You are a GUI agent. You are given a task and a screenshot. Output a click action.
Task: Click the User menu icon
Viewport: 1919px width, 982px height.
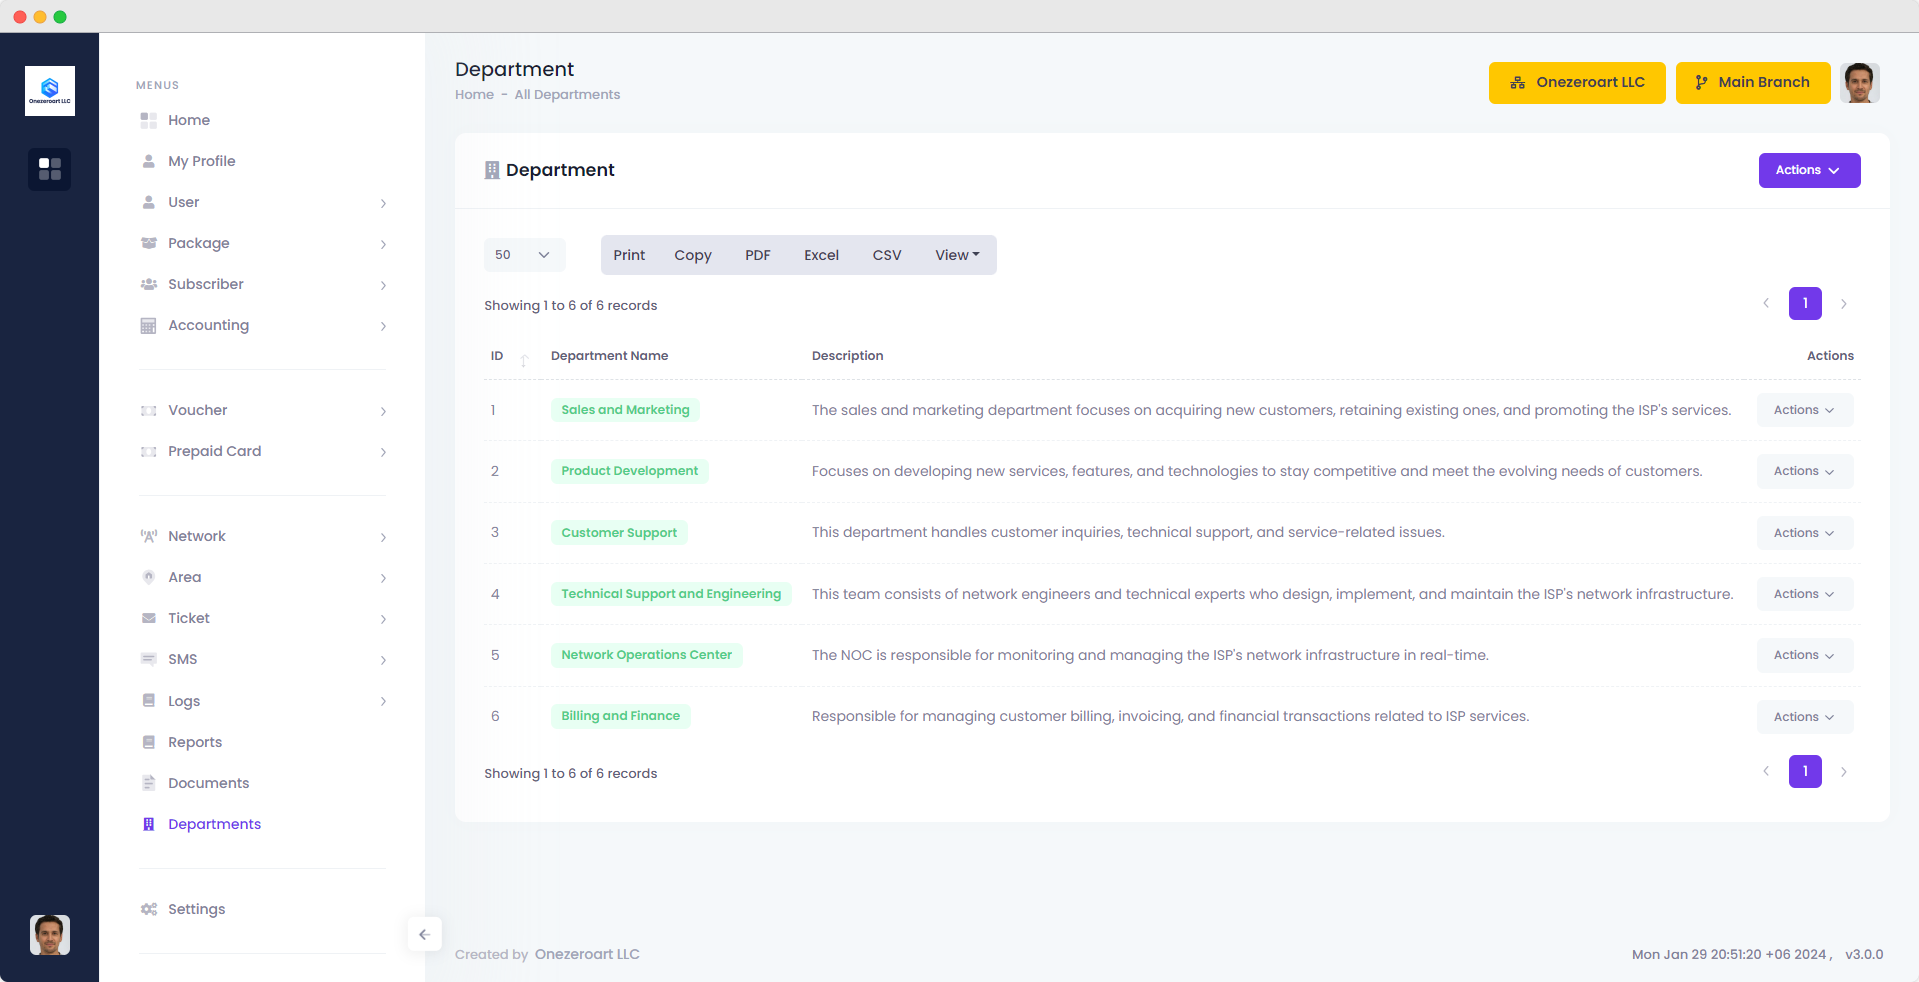click(149, 202)
